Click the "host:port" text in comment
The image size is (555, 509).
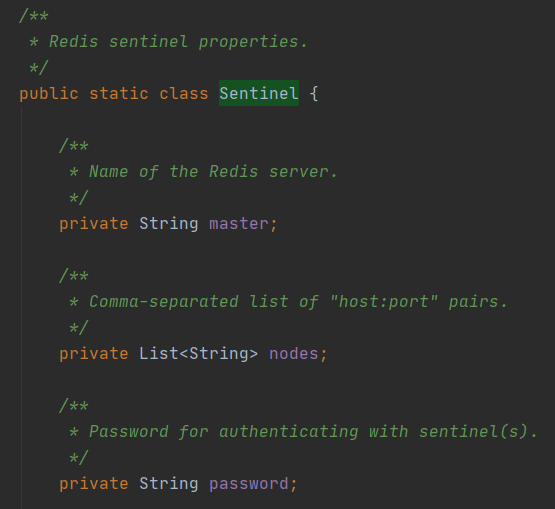pos(384,302)
